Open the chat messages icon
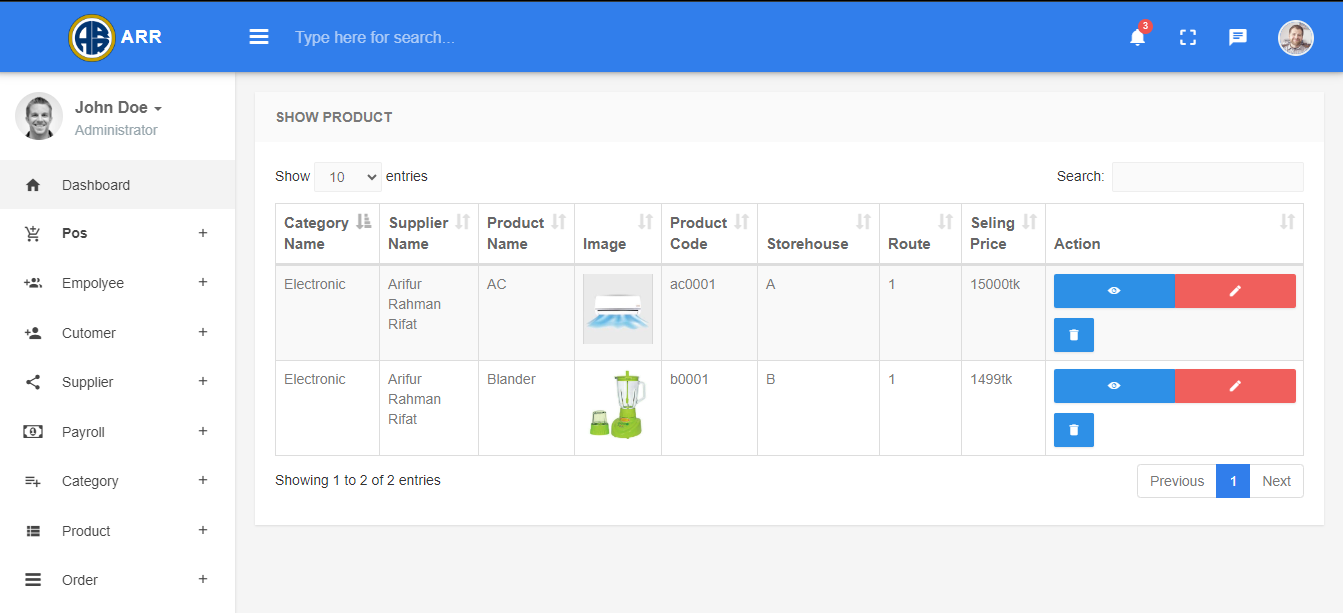Screen dimensions: 1343x613 (x=1238, y=38)
